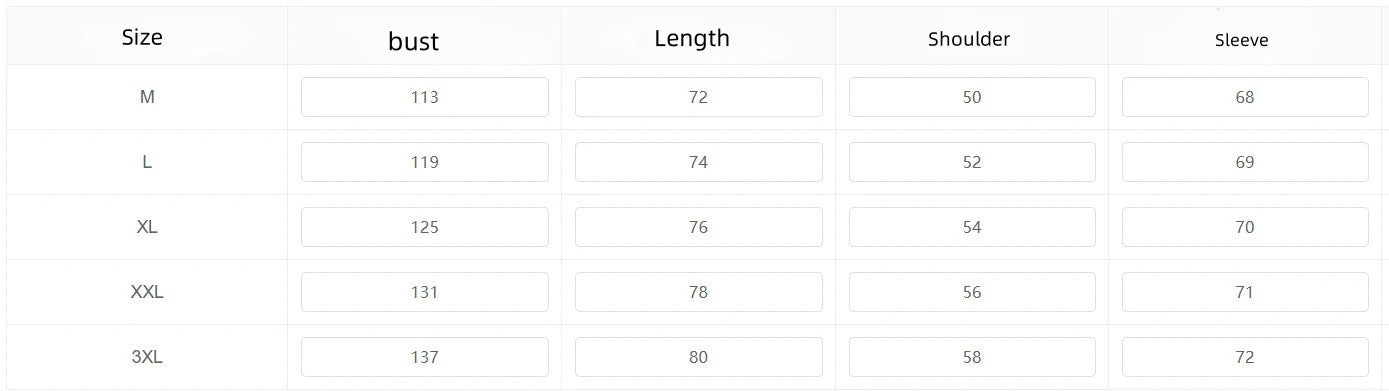Click the bust column header
This screenshot has width=1389, height=391.
click(413, 41)
